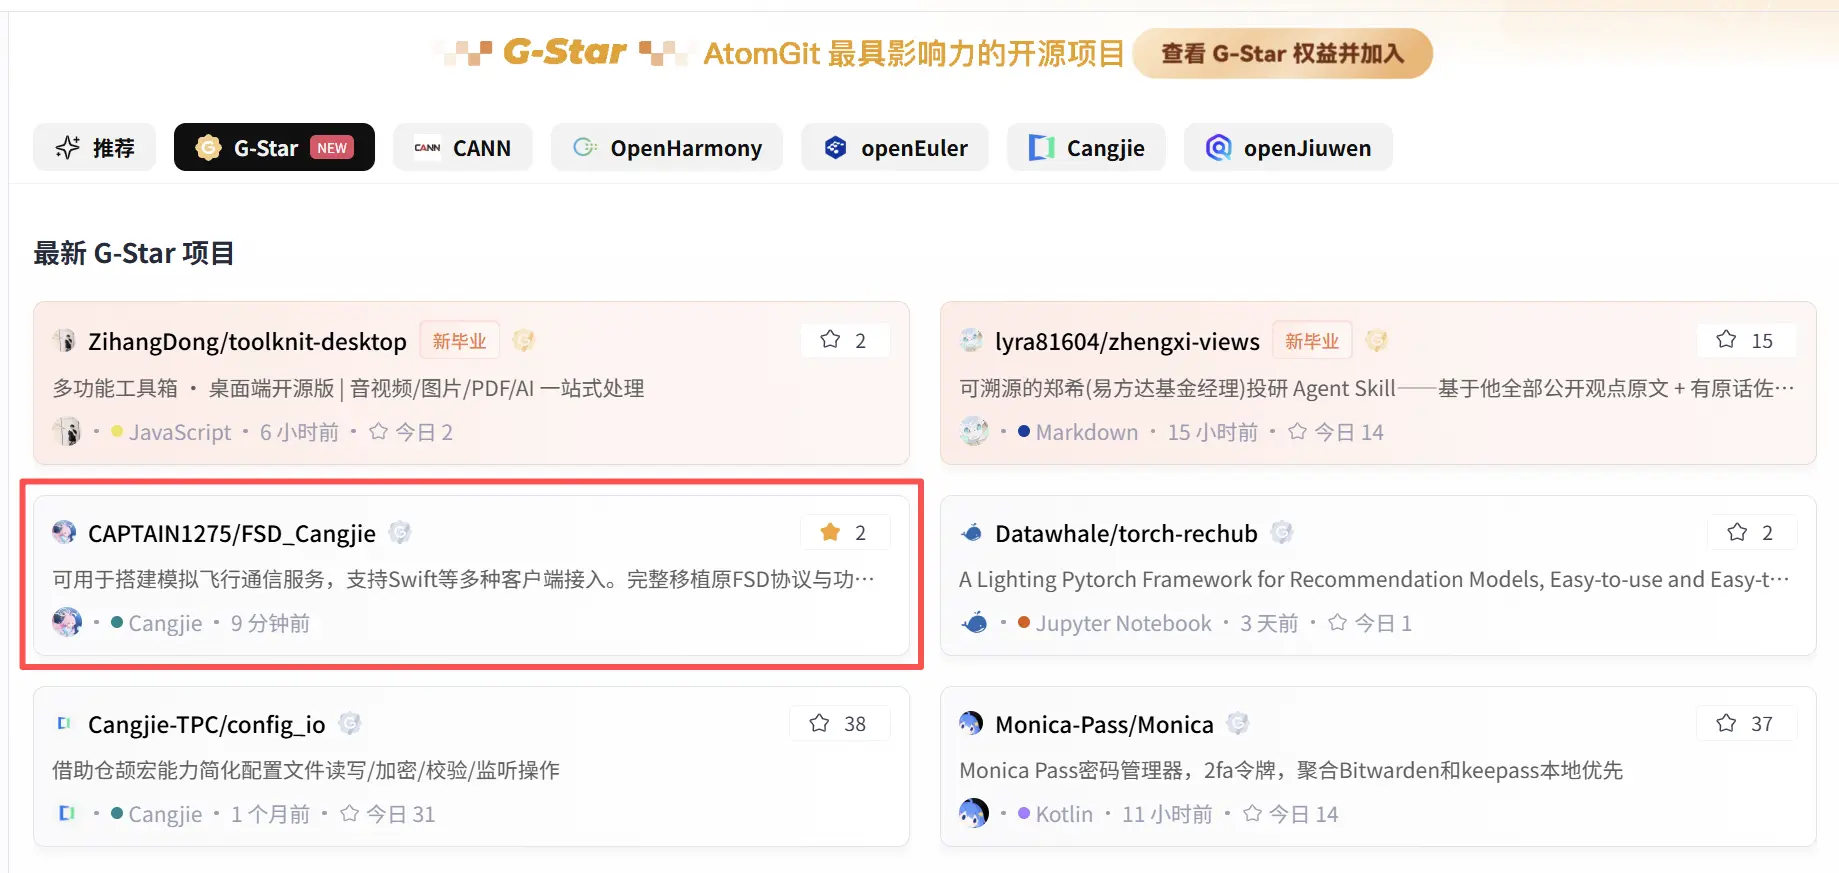The width and height of the screenshot is (1839, 873).
Task: Click G-Star badge icon next to Monica title
Action: 1238,724
